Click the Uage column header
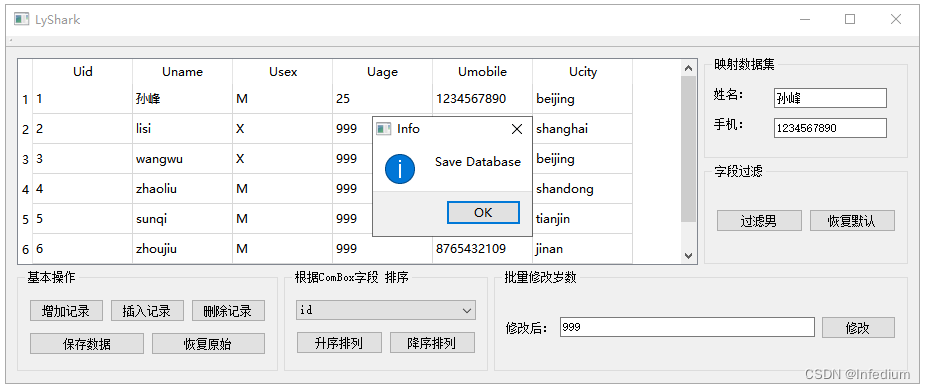This screenshot has width=925, height=389. [382, 71]
